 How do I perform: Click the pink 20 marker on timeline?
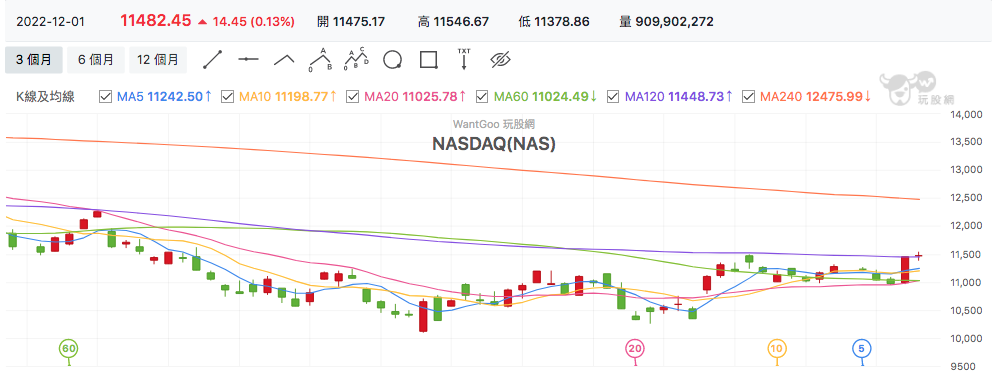point(635,349)
